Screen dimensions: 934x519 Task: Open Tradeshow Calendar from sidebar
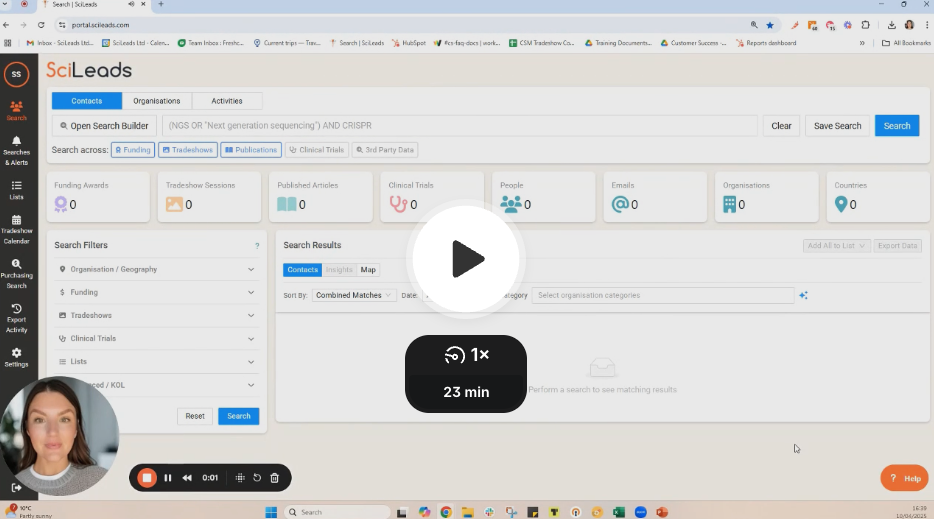16,229
